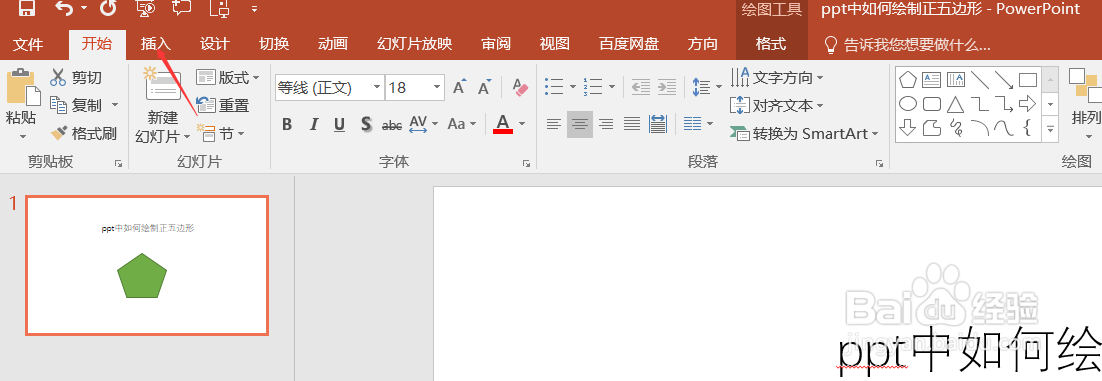Open the undo history dropdown arrow

[x=84, y=8]
